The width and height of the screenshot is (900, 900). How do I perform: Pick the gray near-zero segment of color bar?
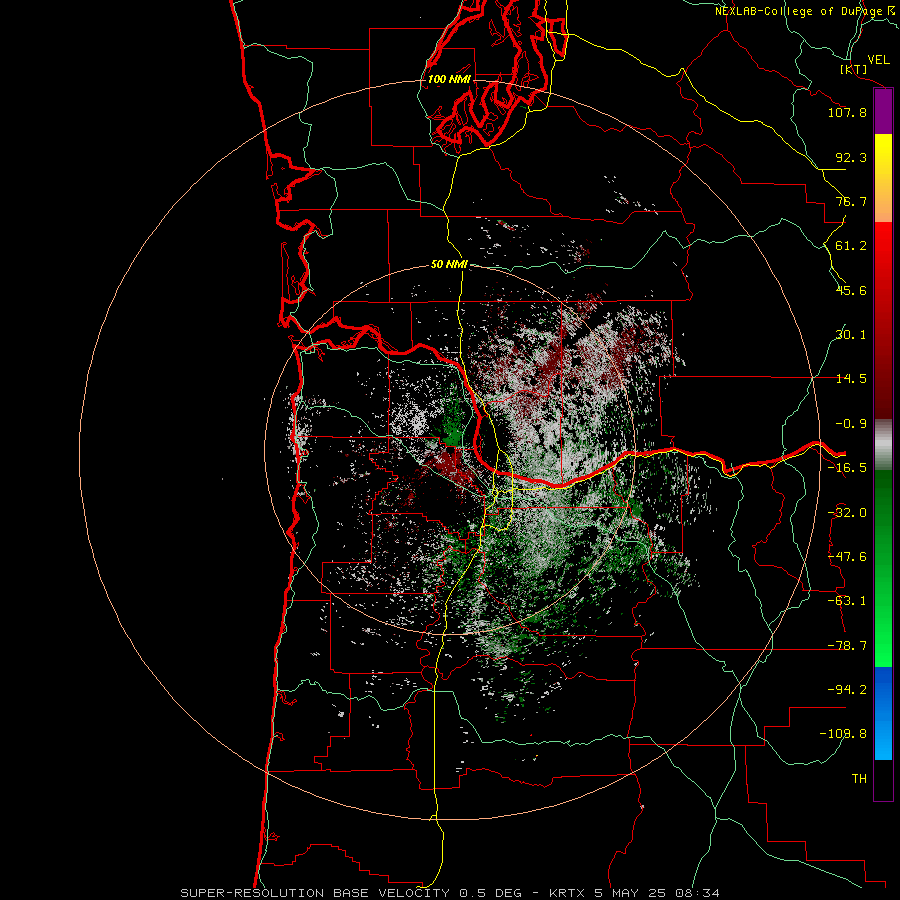tap(883, 445)
